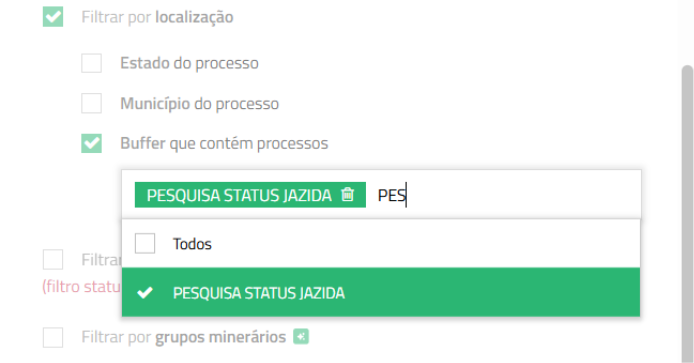Uncheck the Filtrar por localização checkbox
Viewport: 694px width, 363px height.
pyautogui.click(x=53, y=17)
